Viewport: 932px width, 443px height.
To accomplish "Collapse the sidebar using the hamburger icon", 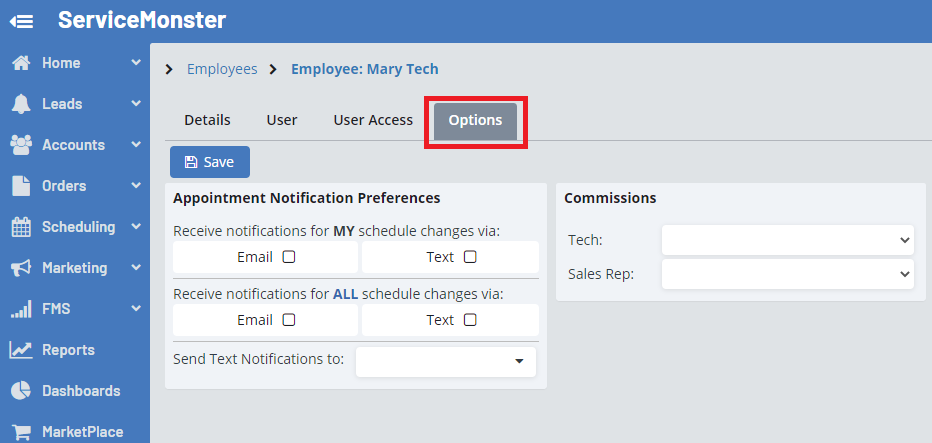I will tap(22, 21).
